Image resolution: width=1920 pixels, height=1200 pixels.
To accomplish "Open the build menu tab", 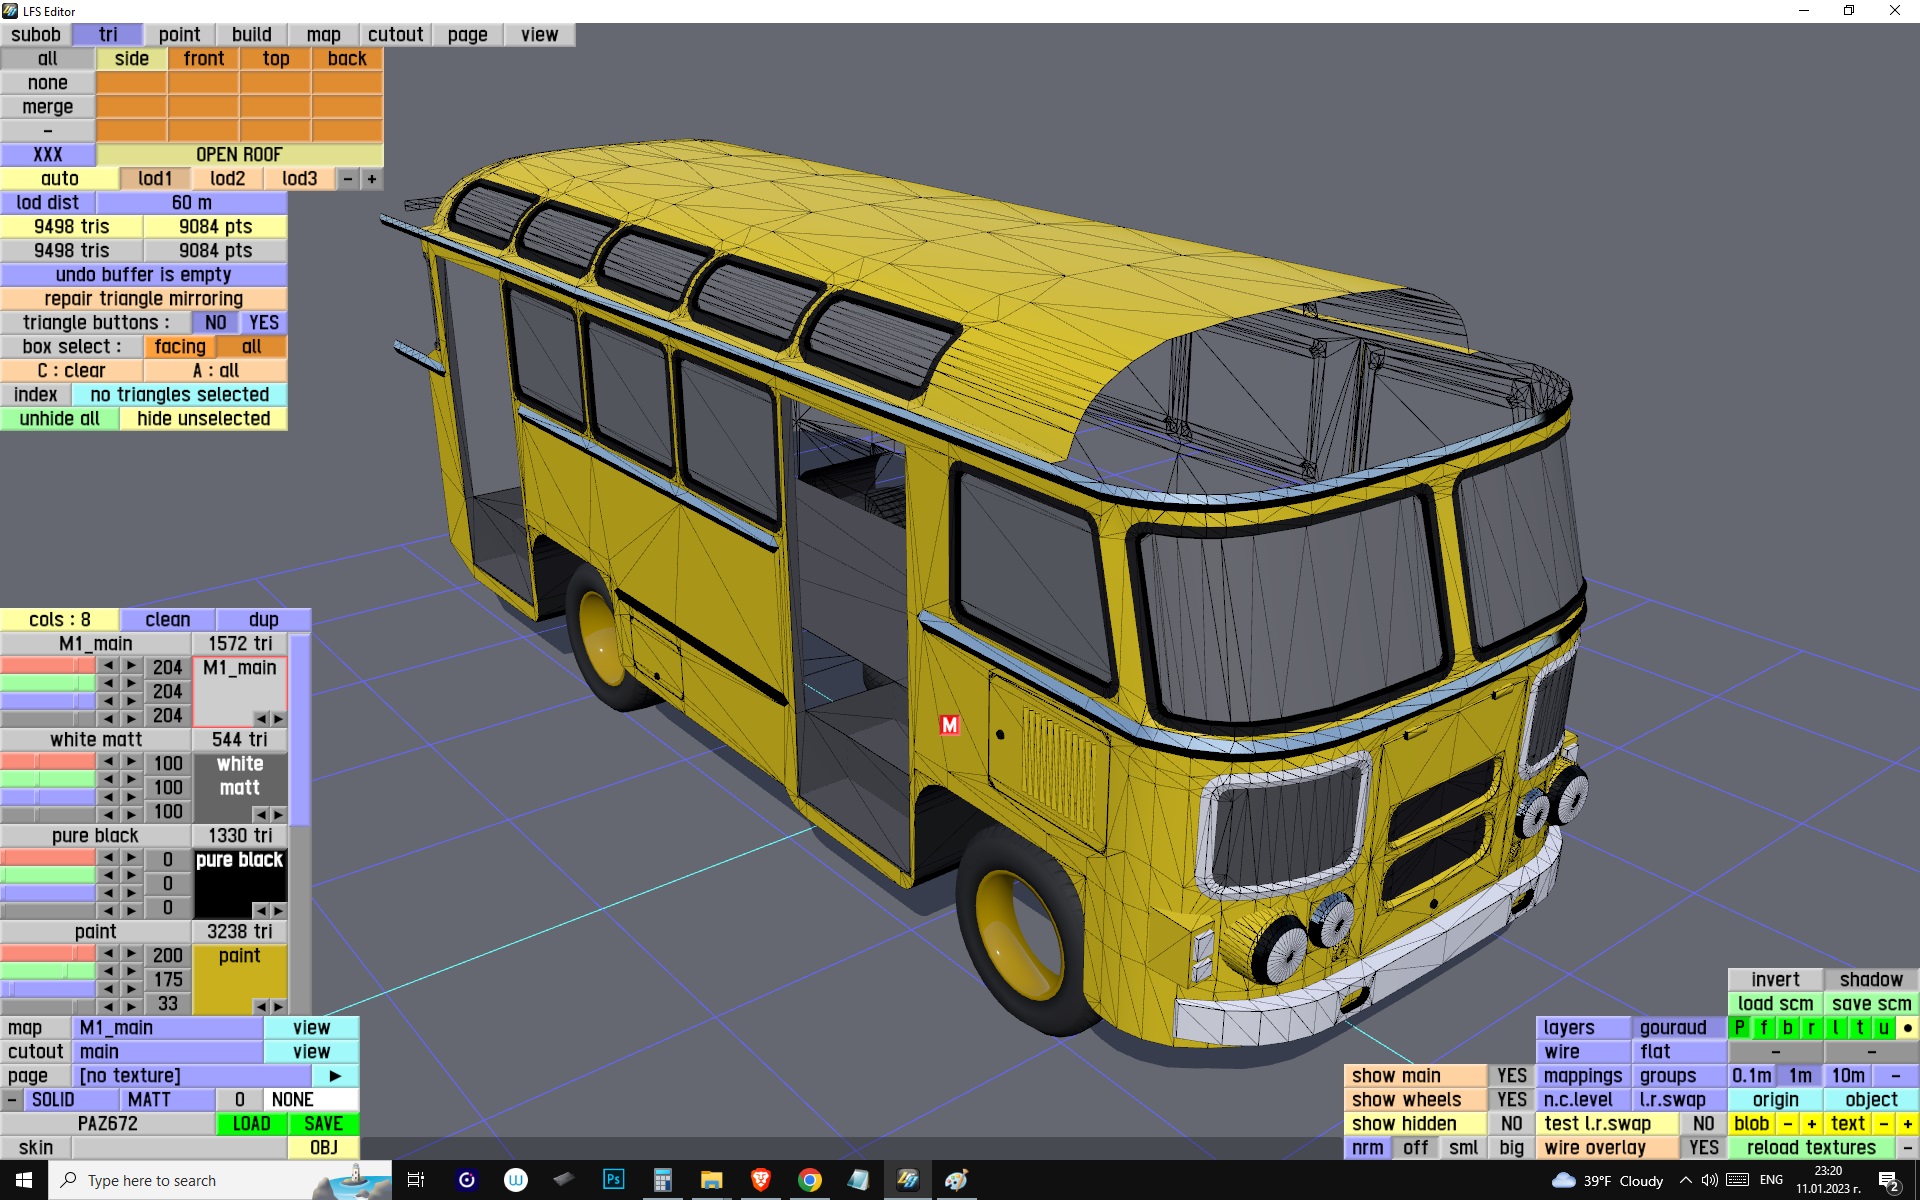I will (x=251, y=34).
